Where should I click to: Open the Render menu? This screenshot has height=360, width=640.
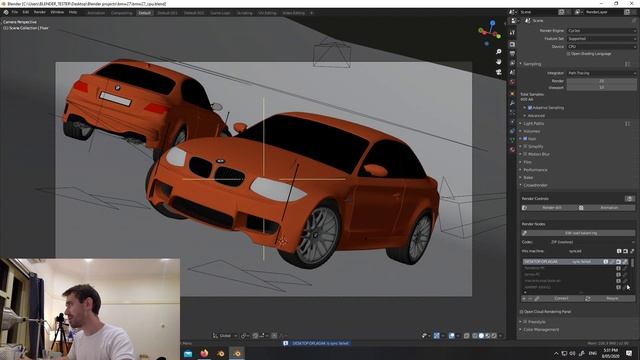[x=40, y=12]
